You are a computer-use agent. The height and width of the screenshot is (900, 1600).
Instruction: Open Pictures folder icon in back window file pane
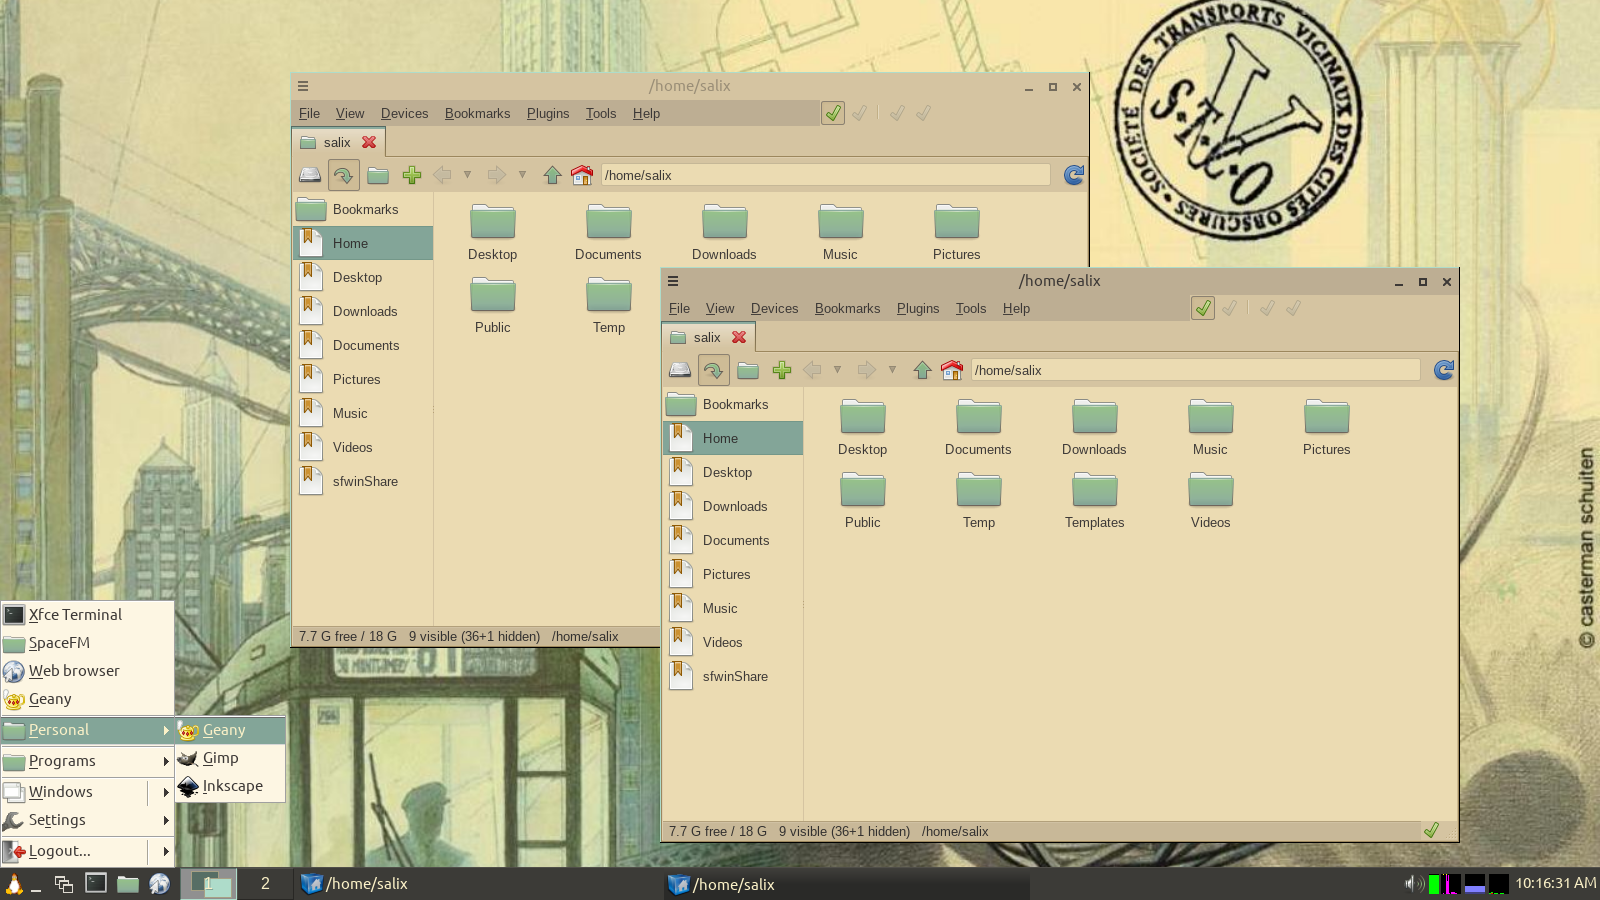[x=957, y=222]
